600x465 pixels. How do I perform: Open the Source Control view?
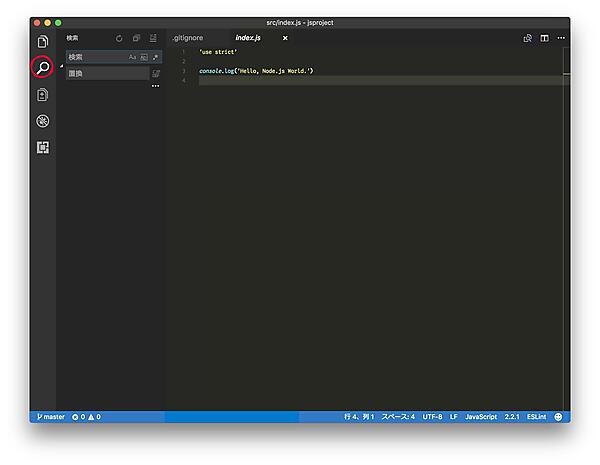[x=42, y=95]
